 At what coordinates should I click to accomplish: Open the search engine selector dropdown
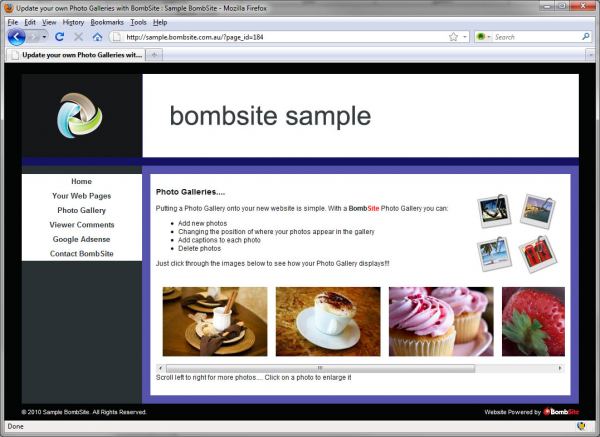point(483,37)
